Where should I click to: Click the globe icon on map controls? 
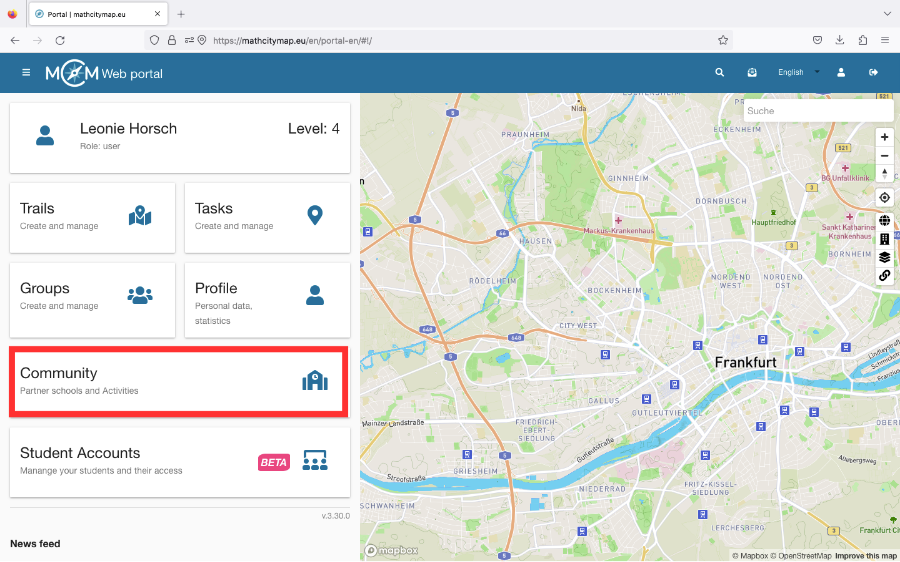coord(884,221)
